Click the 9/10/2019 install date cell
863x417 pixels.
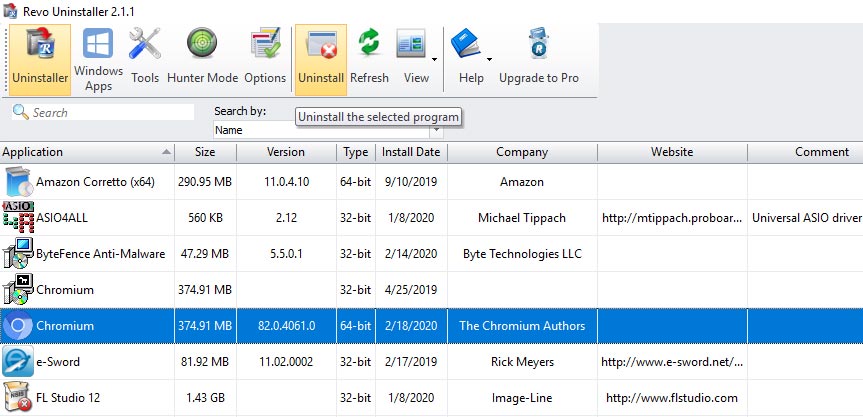pyautogui.click(x=411, y=182)
